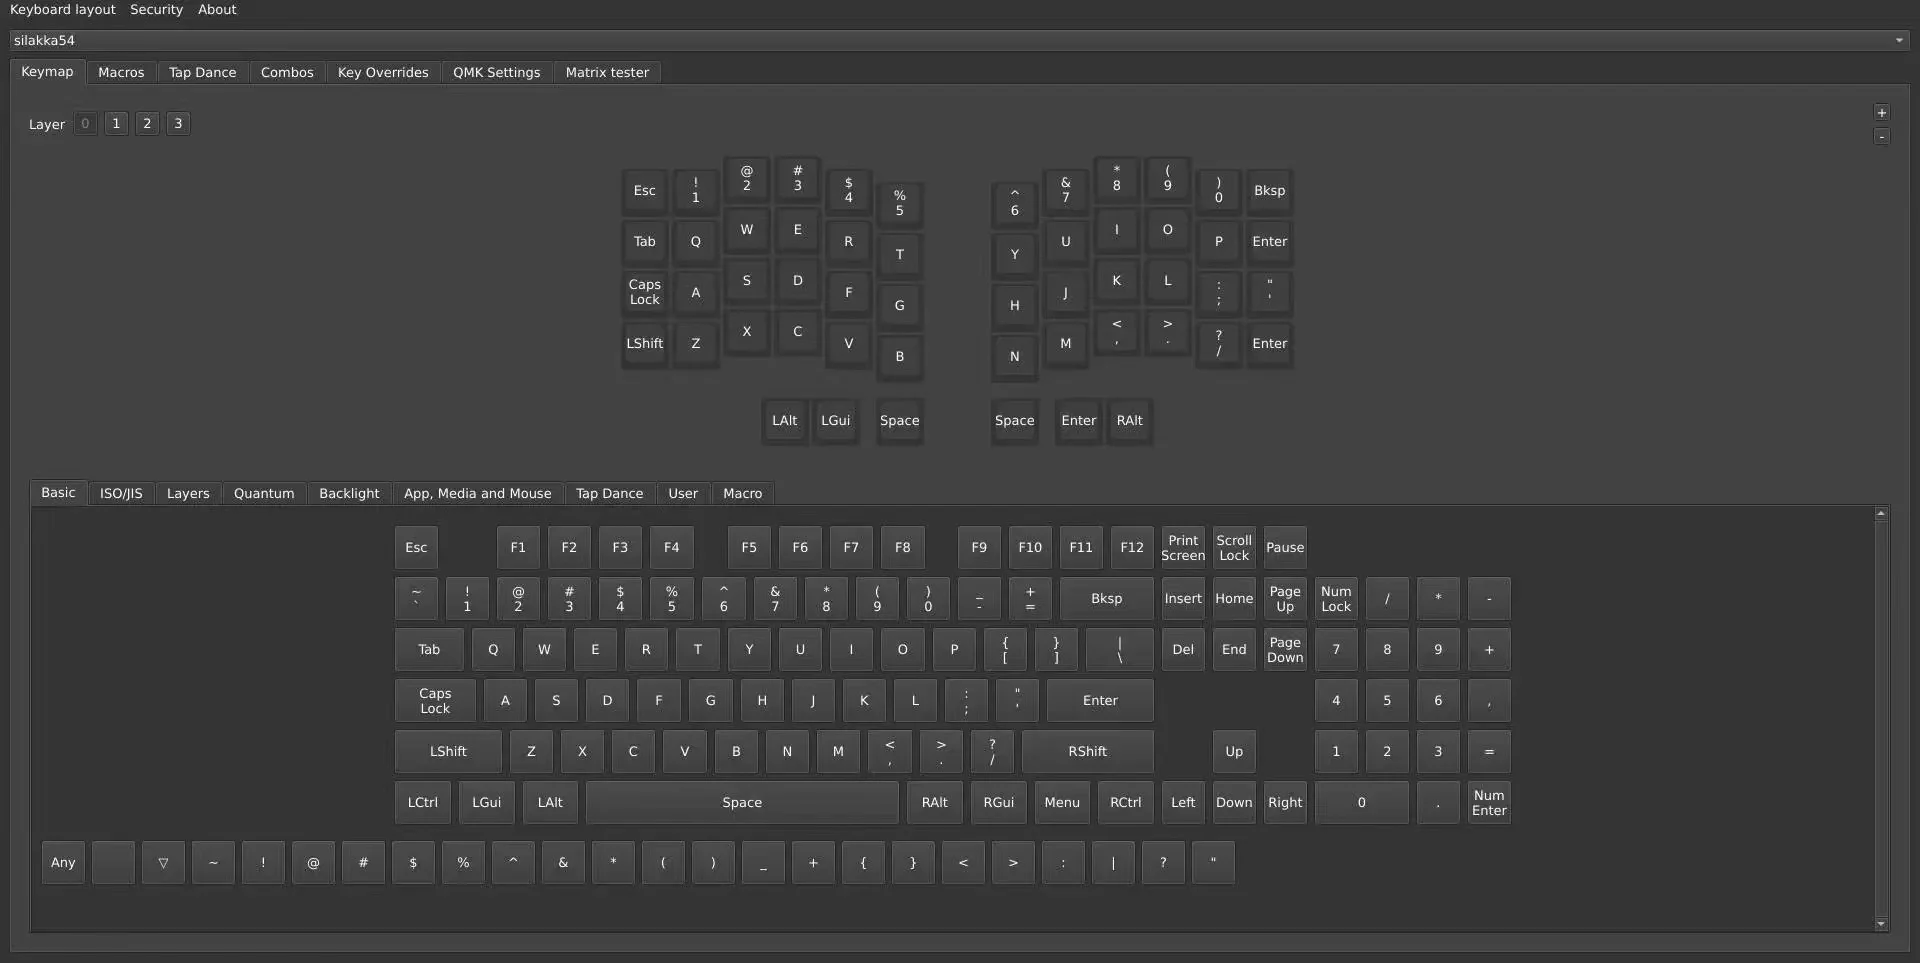Open the Security menu

[157, 9]
